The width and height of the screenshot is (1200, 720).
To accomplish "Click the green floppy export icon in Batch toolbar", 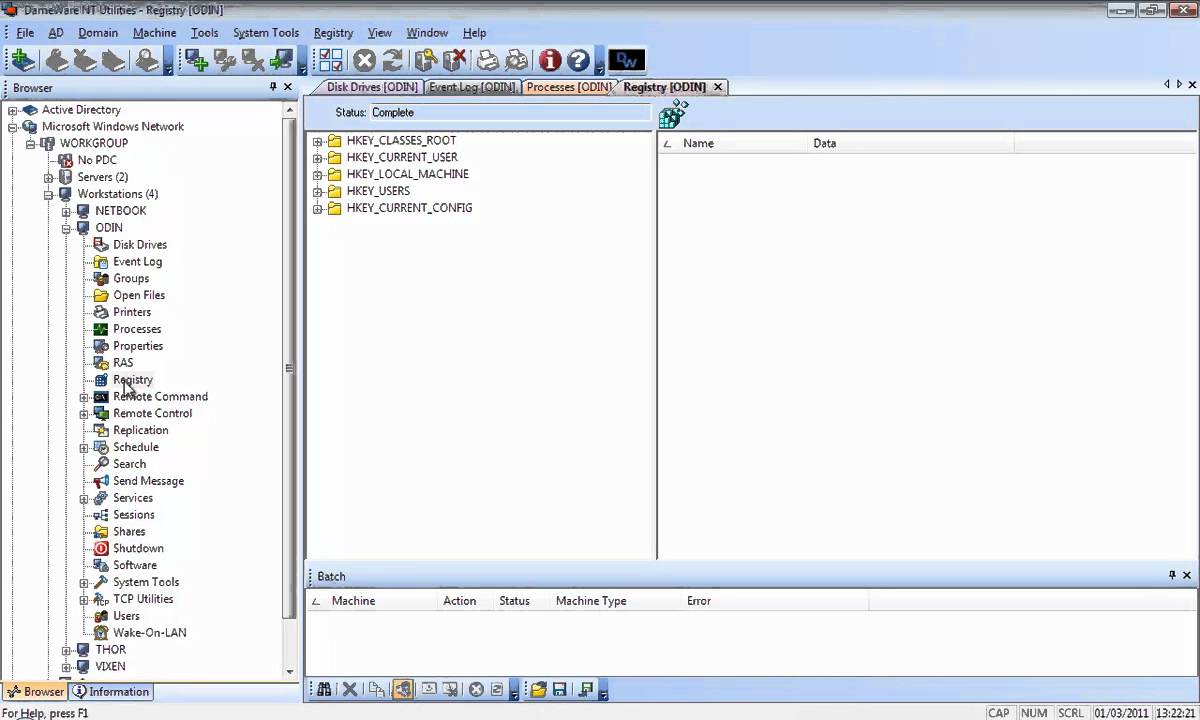I will pos(586,689).
